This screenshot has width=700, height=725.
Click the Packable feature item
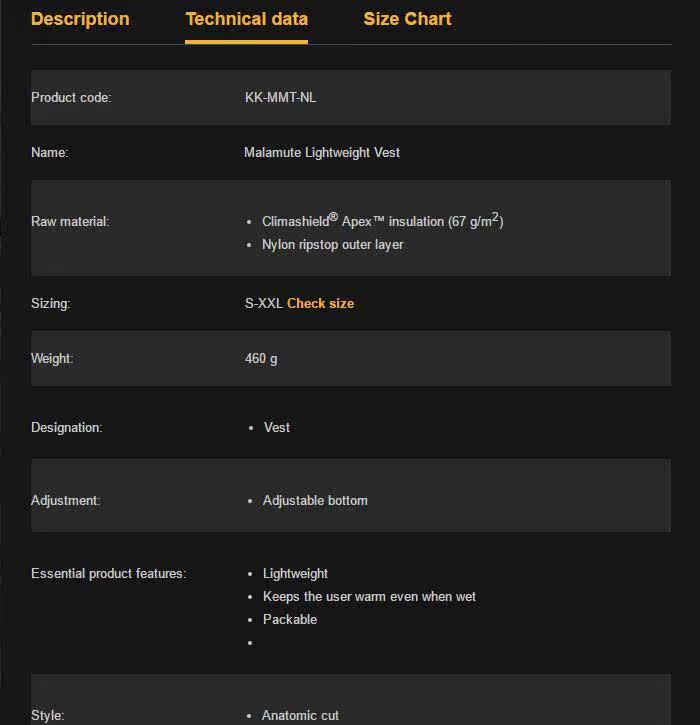coord(290,620)
